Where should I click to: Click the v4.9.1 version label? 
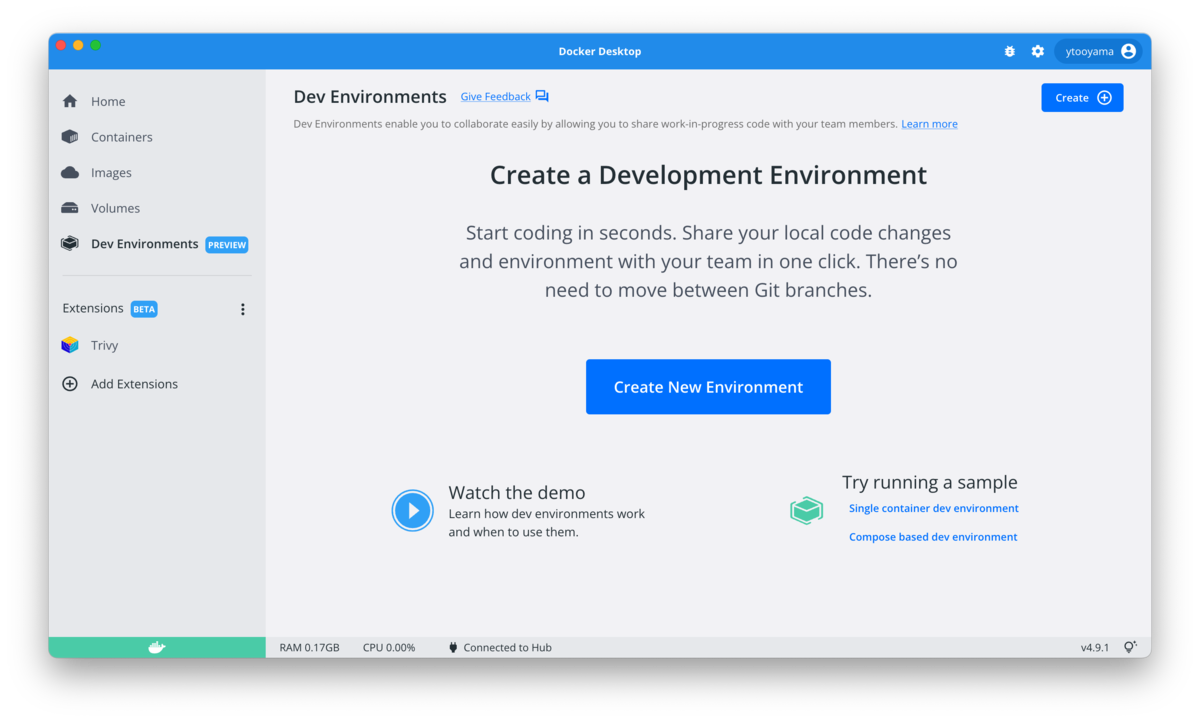[x=1094, y=648]
